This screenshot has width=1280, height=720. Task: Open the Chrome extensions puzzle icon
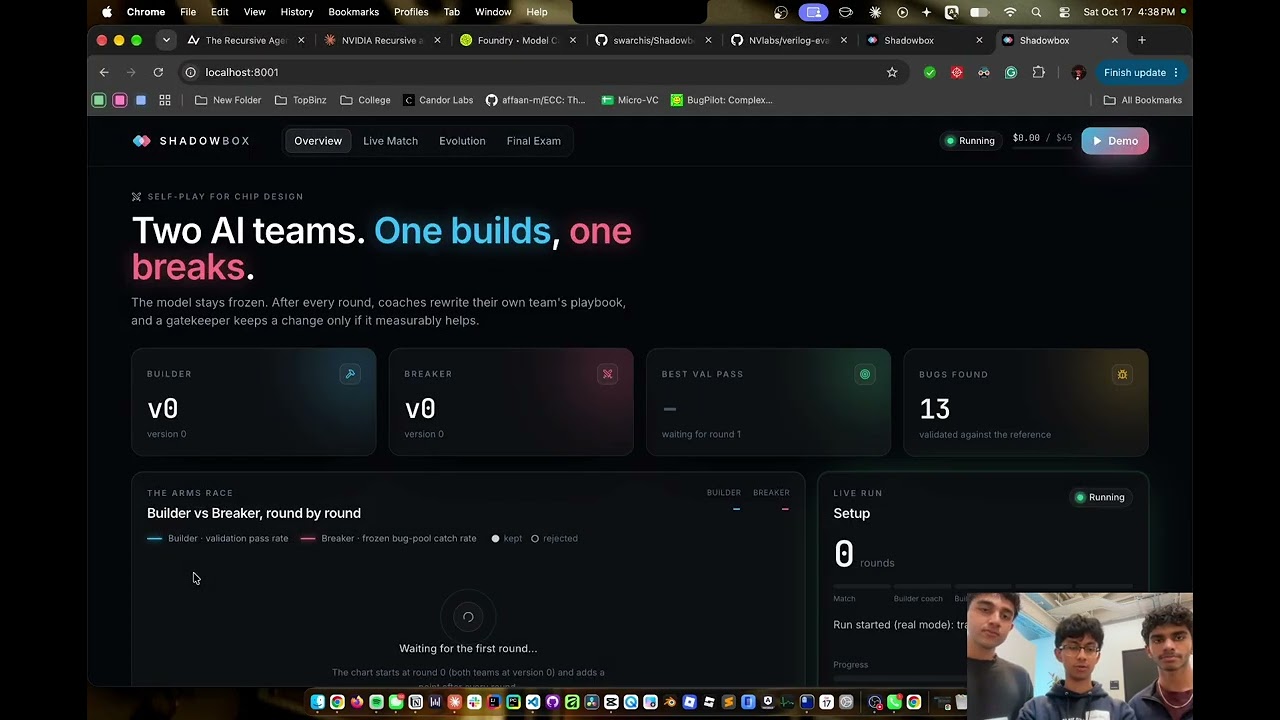tap(1038, 72)
